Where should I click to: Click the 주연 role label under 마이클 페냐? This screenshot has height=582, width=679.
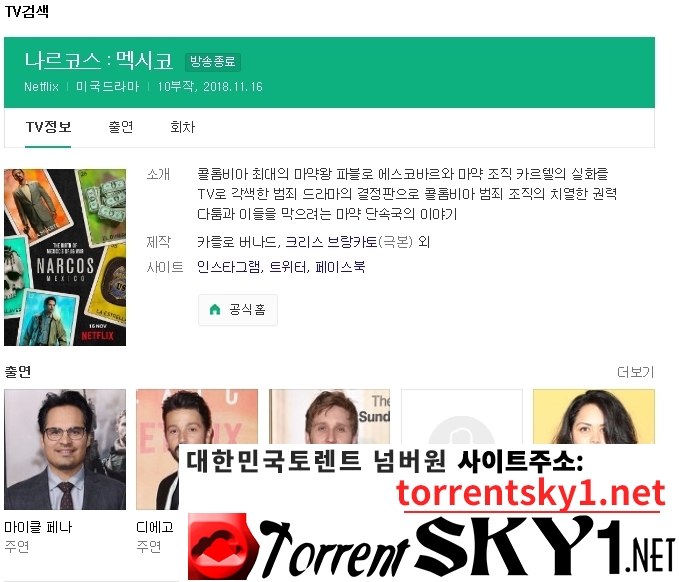(x=17, y=546)
